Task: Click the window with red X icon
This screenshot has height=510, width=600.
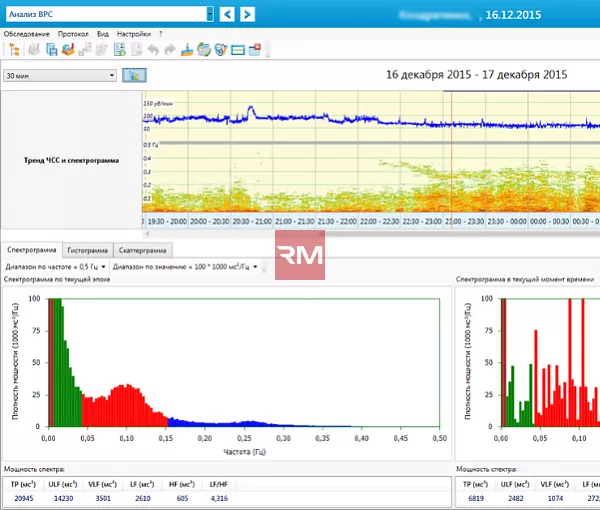Action: [254, 50]
